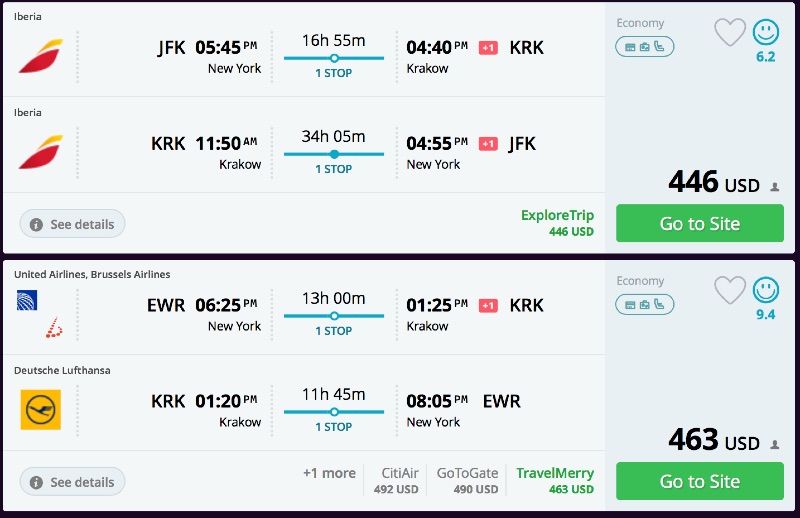Click the Iberia logo on Krakow return
Screen dimensions: 800x518
[40, 152]
